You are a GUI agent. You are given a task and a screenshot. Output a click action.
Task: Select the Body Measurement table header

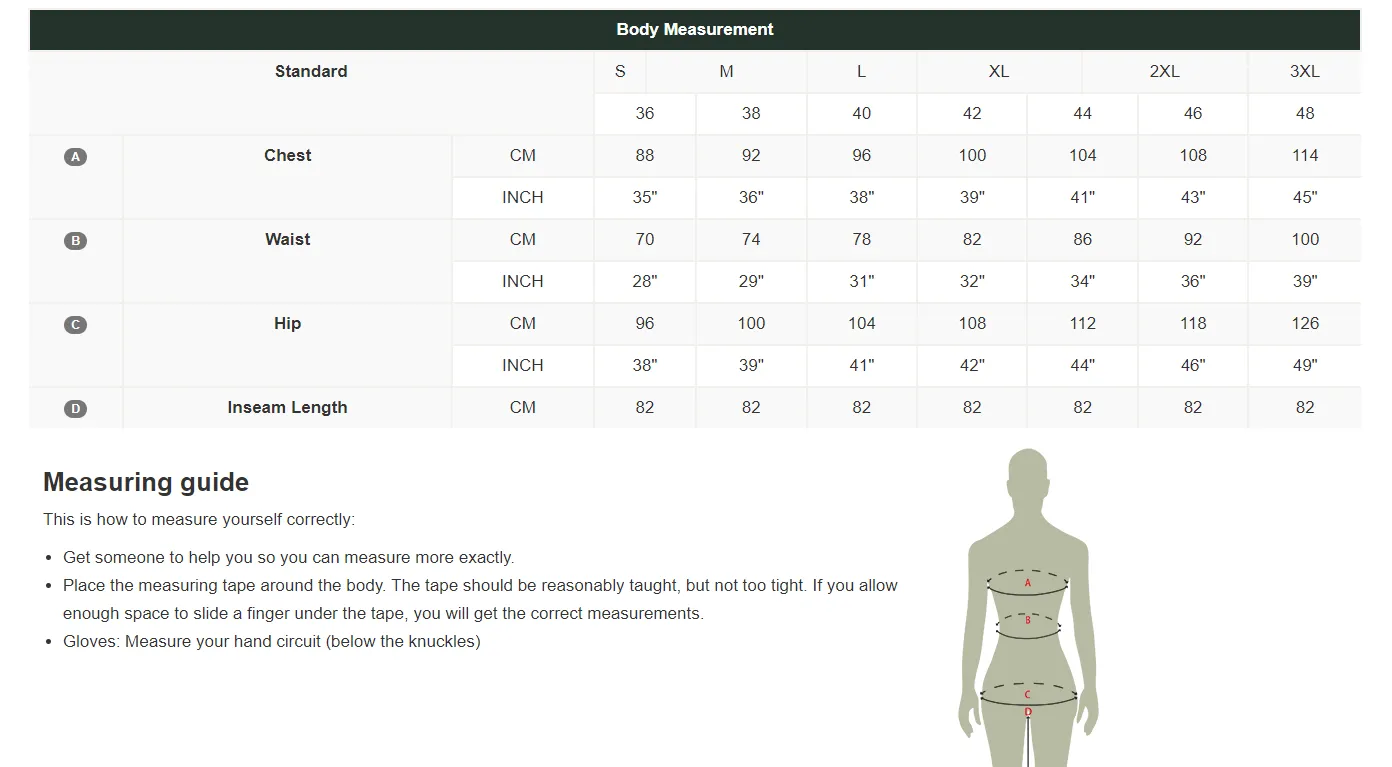click(x=695, y=30)
